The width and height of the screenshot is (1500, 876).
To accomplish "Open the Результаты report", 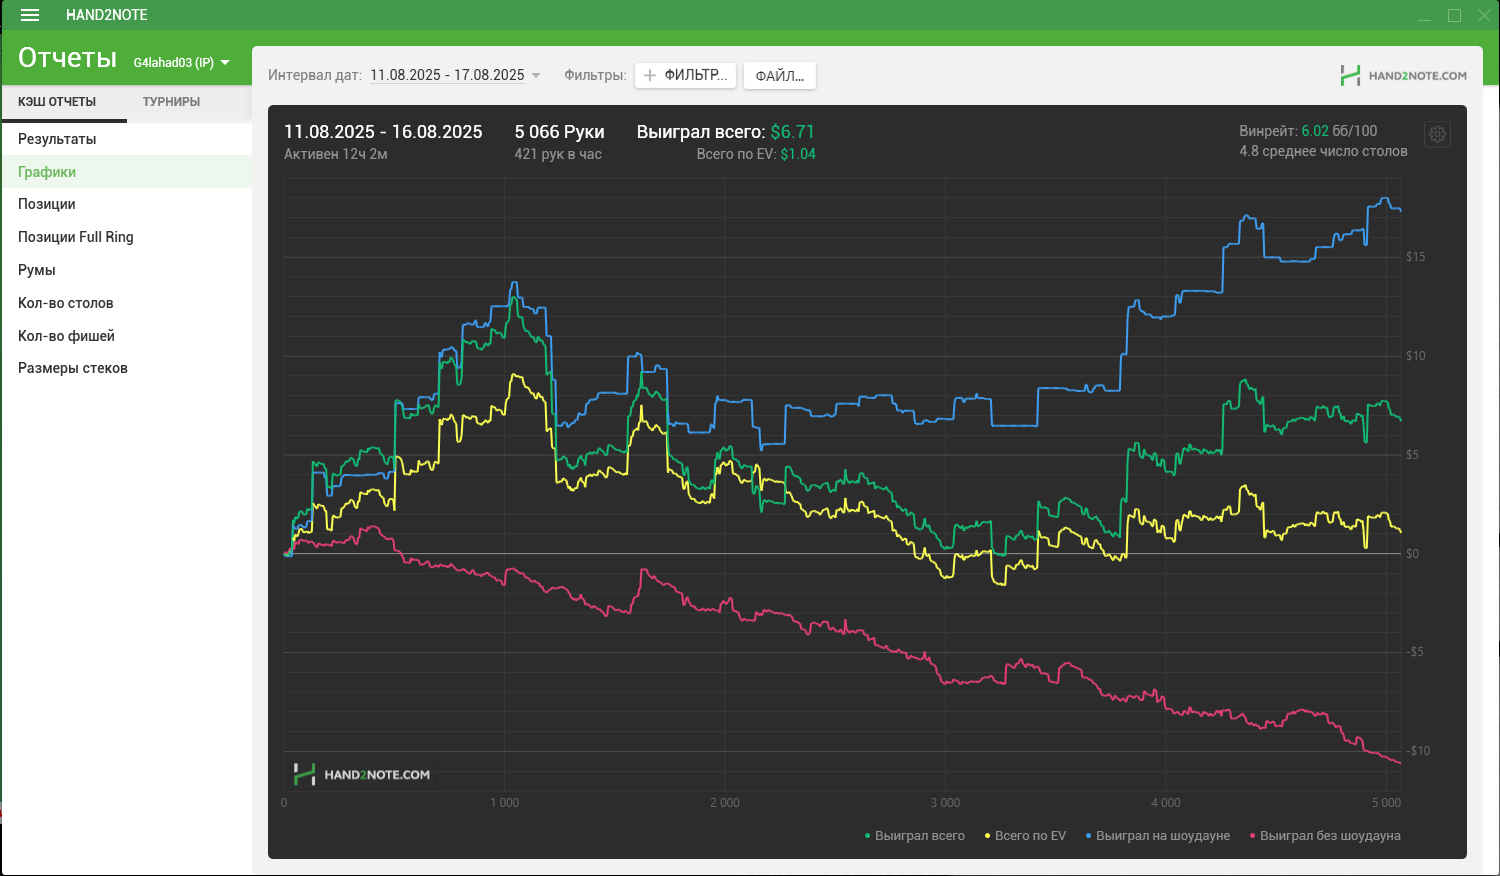I will coord(127,139).
